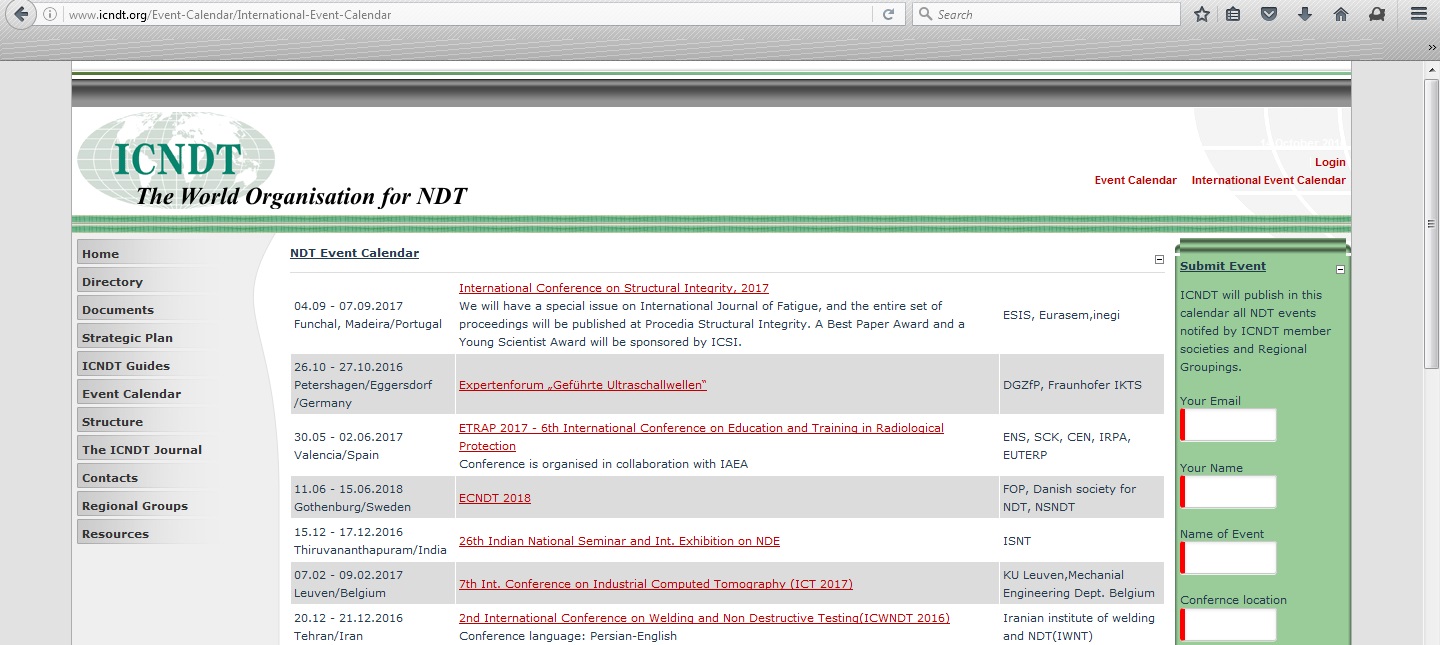Open Expertenforum Geführte Ultraschallwellen link

(583, 385)
